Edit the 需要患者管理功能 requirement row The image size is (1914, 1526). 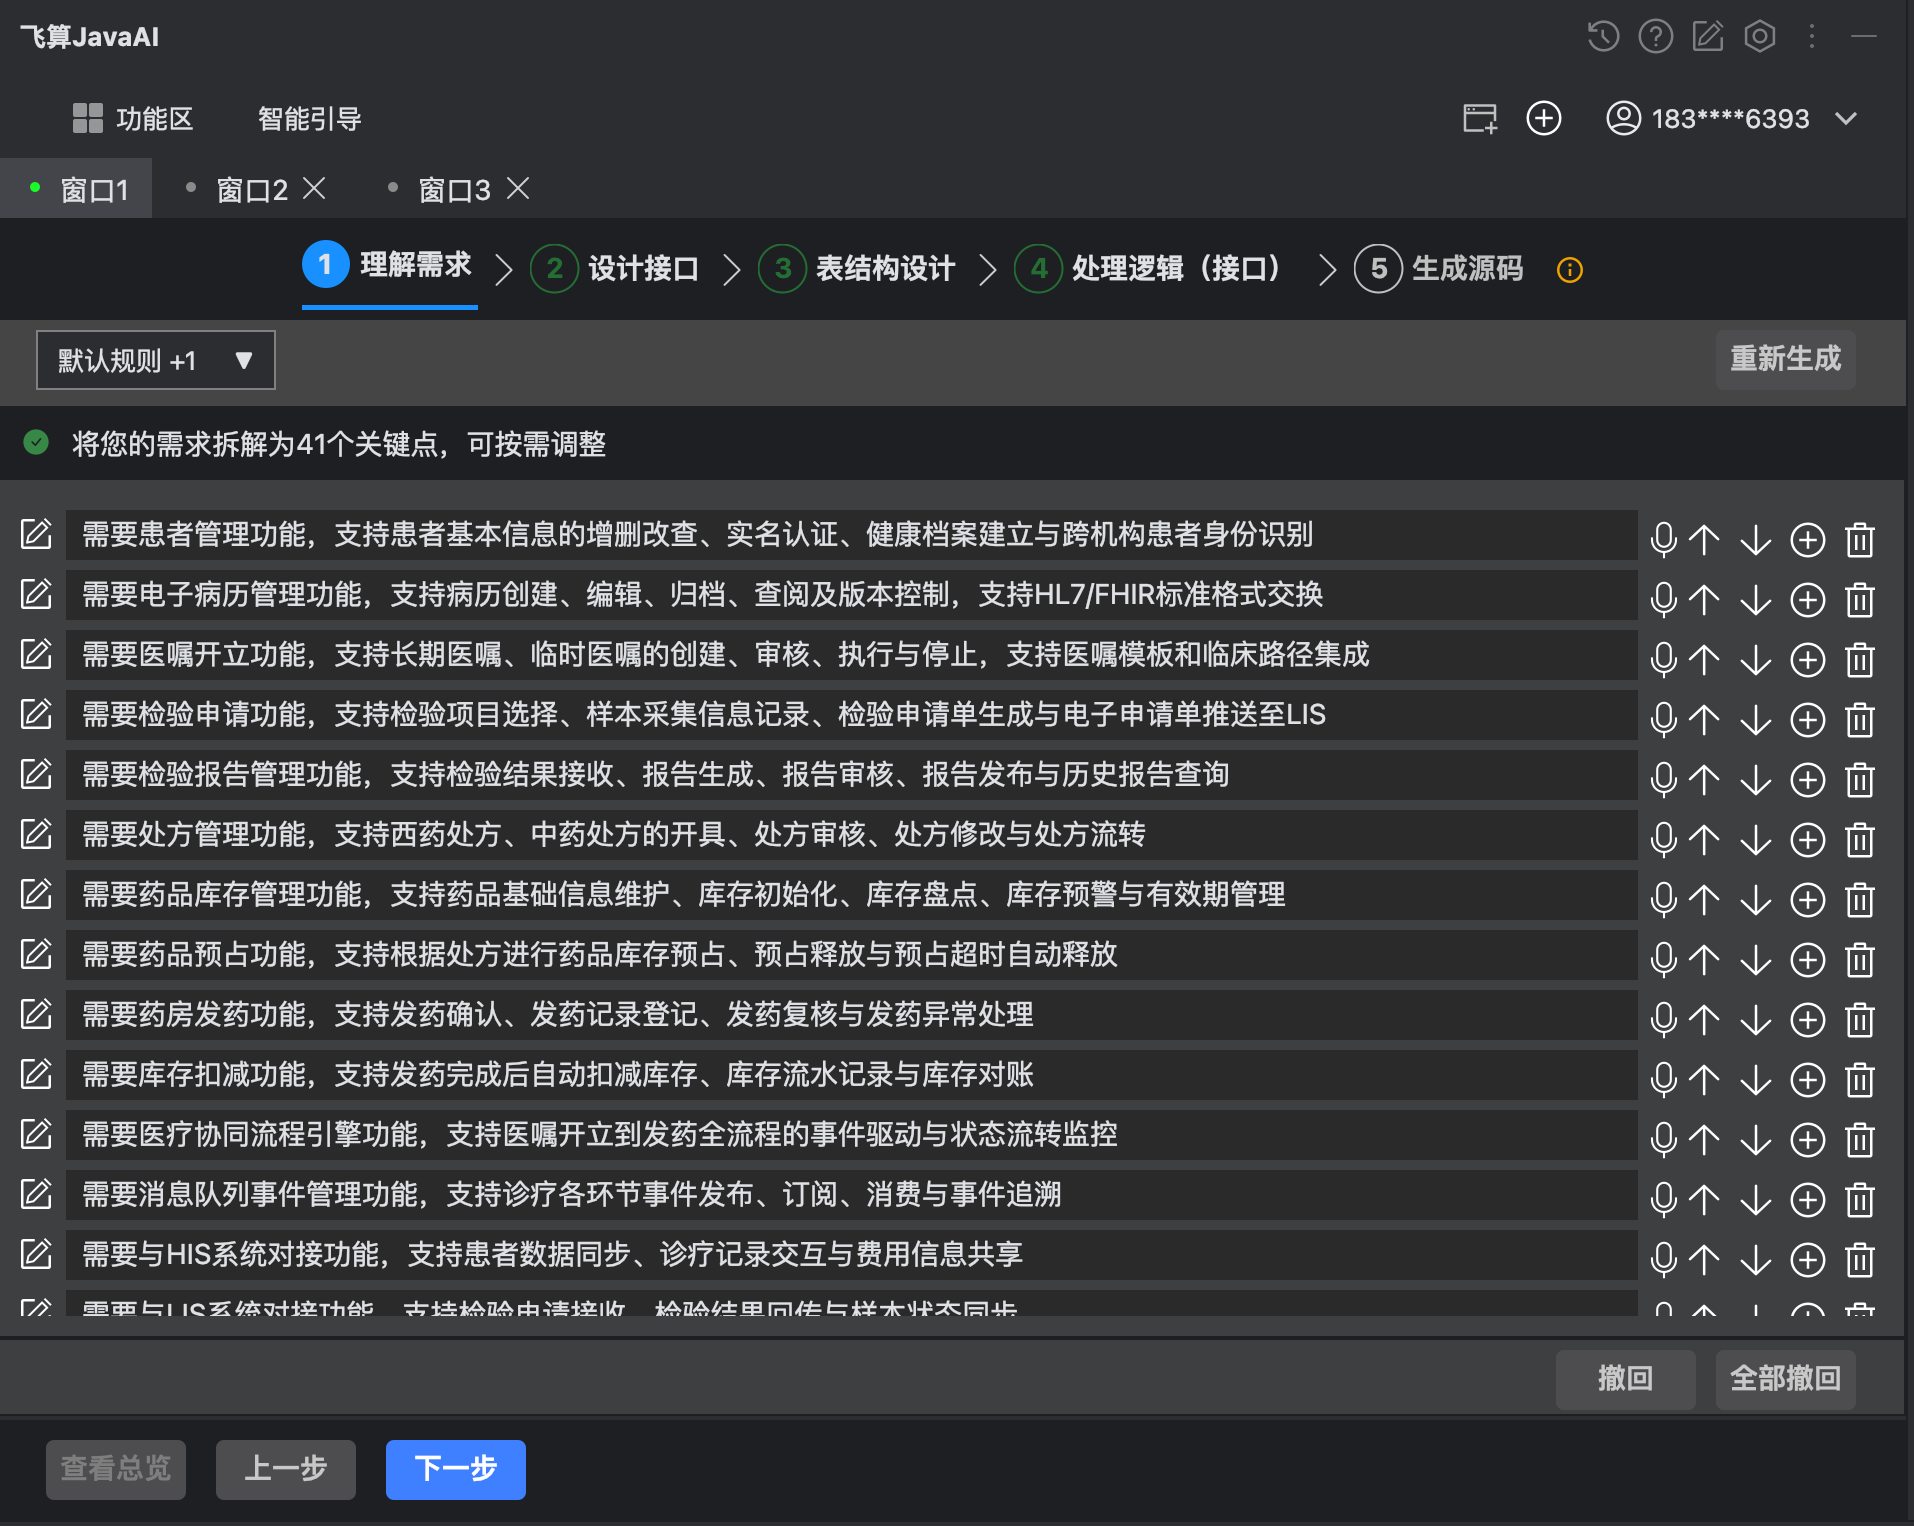click(36, 535)
